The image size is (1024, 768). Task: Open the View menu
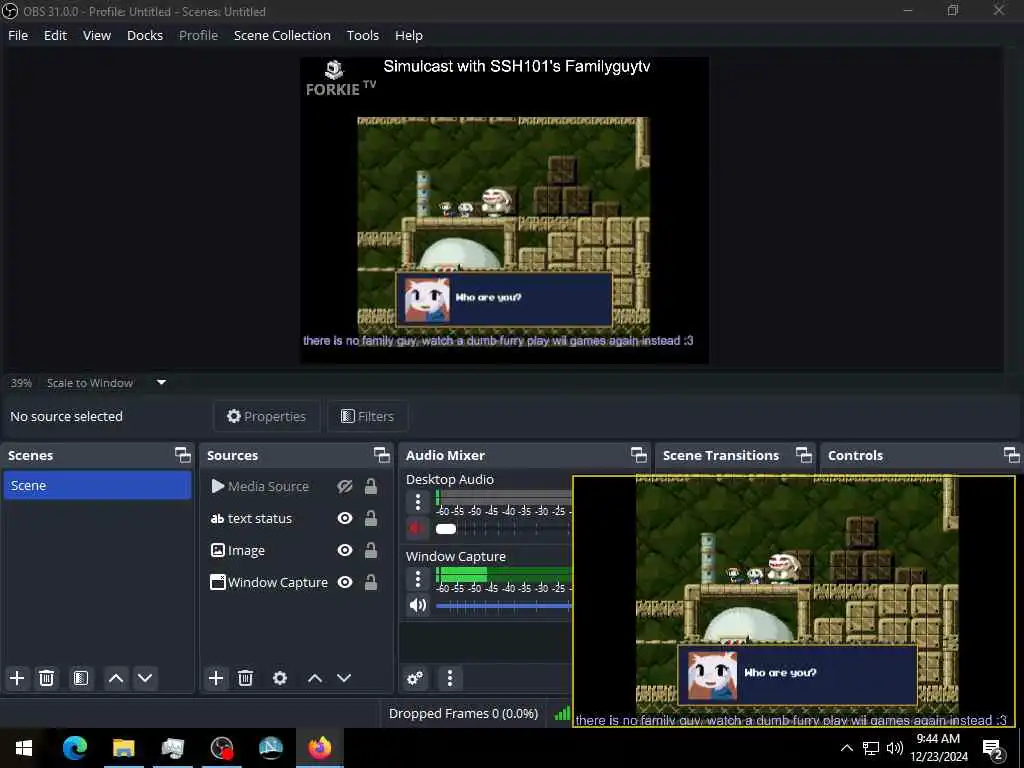(97, 35)
